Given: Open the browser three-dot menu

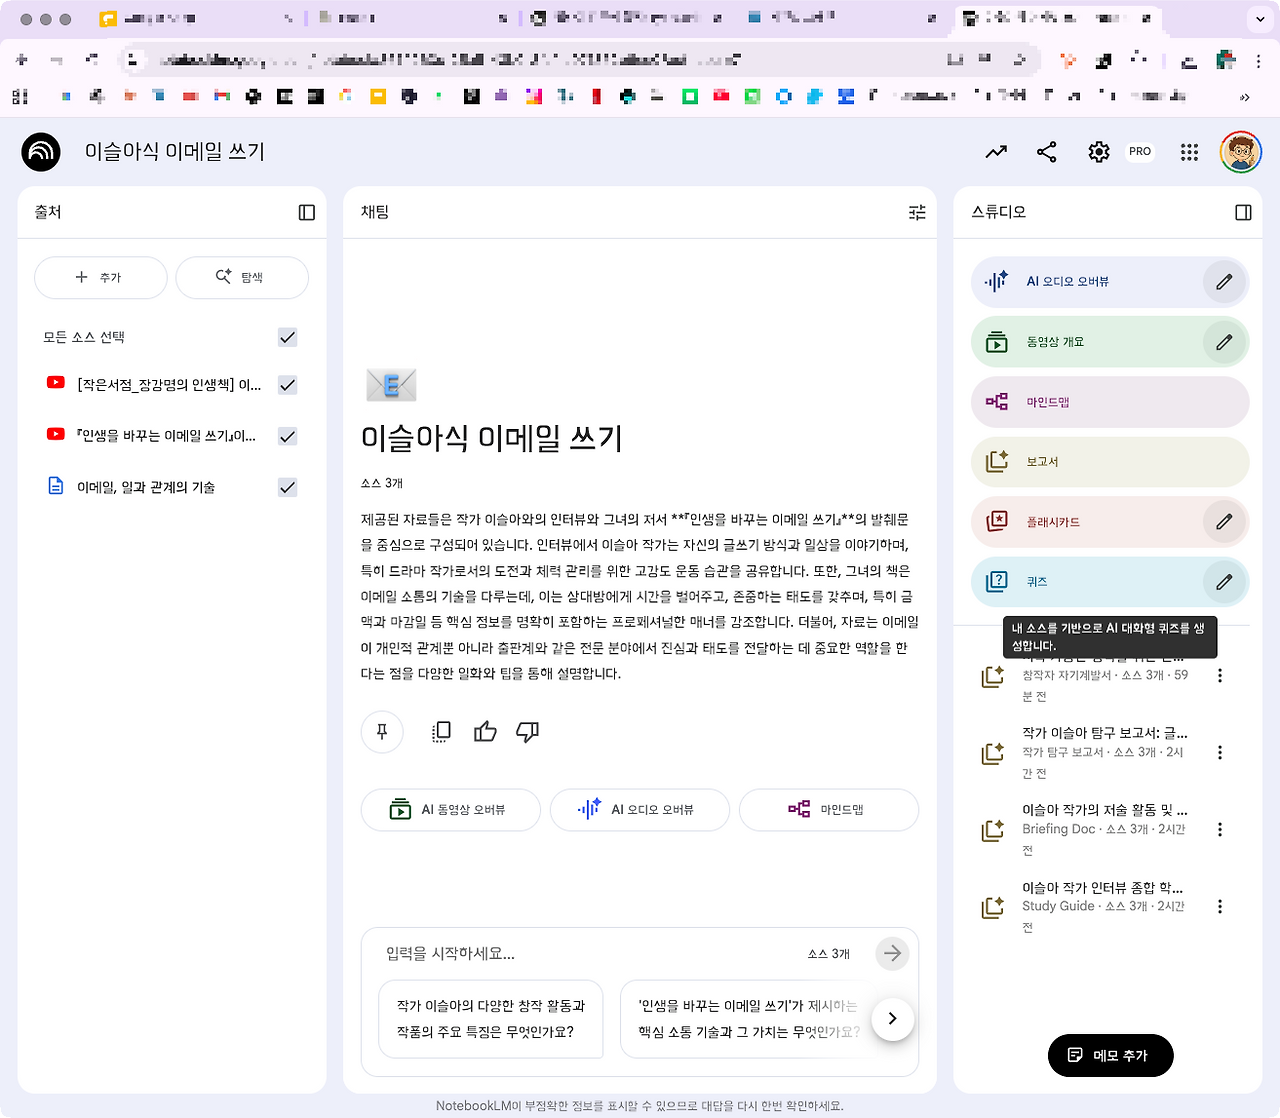Looking at the screenshot, I should [1258, 61].
